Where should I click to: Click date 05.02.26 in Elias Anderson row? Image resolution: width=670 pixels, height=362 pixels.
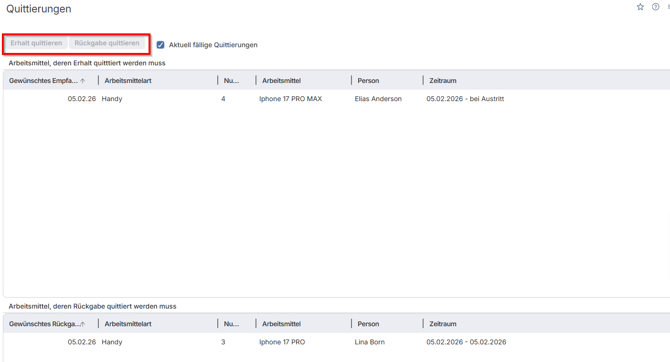point(82,99)
